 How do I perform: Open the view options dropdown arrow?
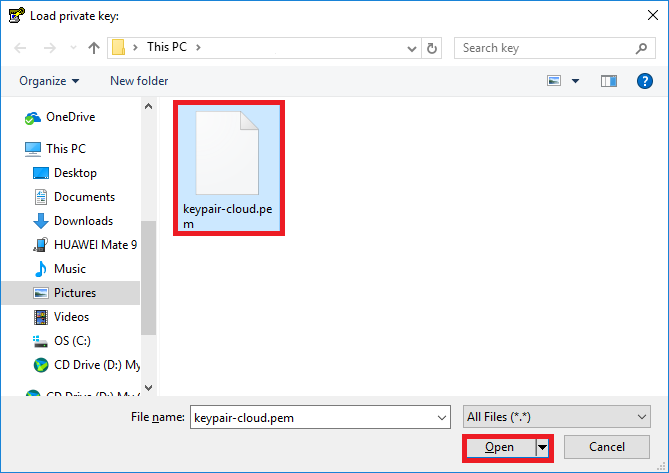(576, 81)
